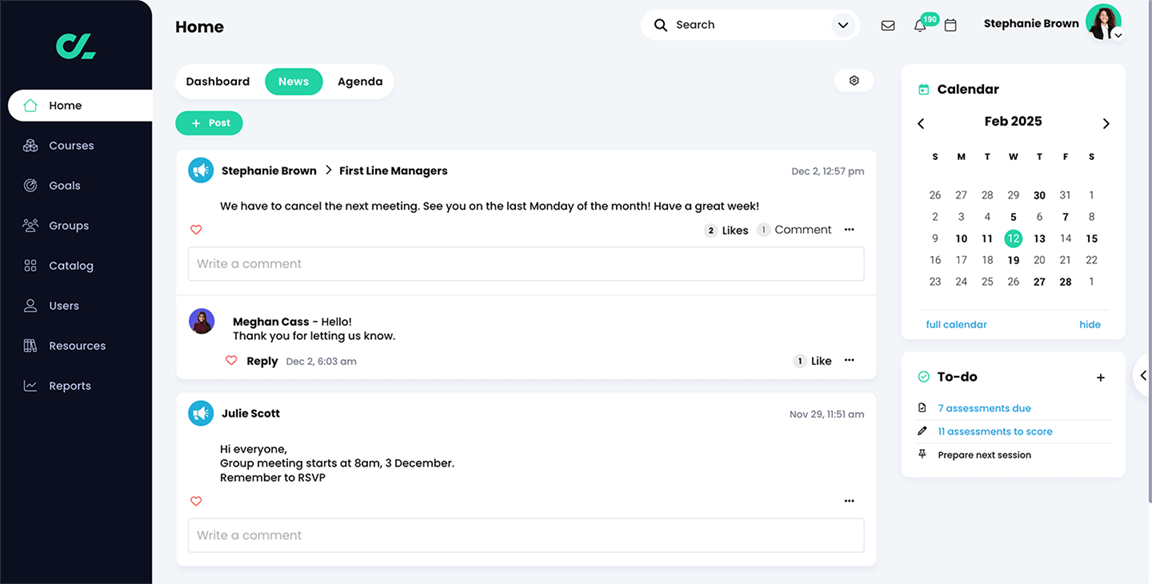Select Courses in the sidebar
Screen dimensions: 1152x584
70,145
